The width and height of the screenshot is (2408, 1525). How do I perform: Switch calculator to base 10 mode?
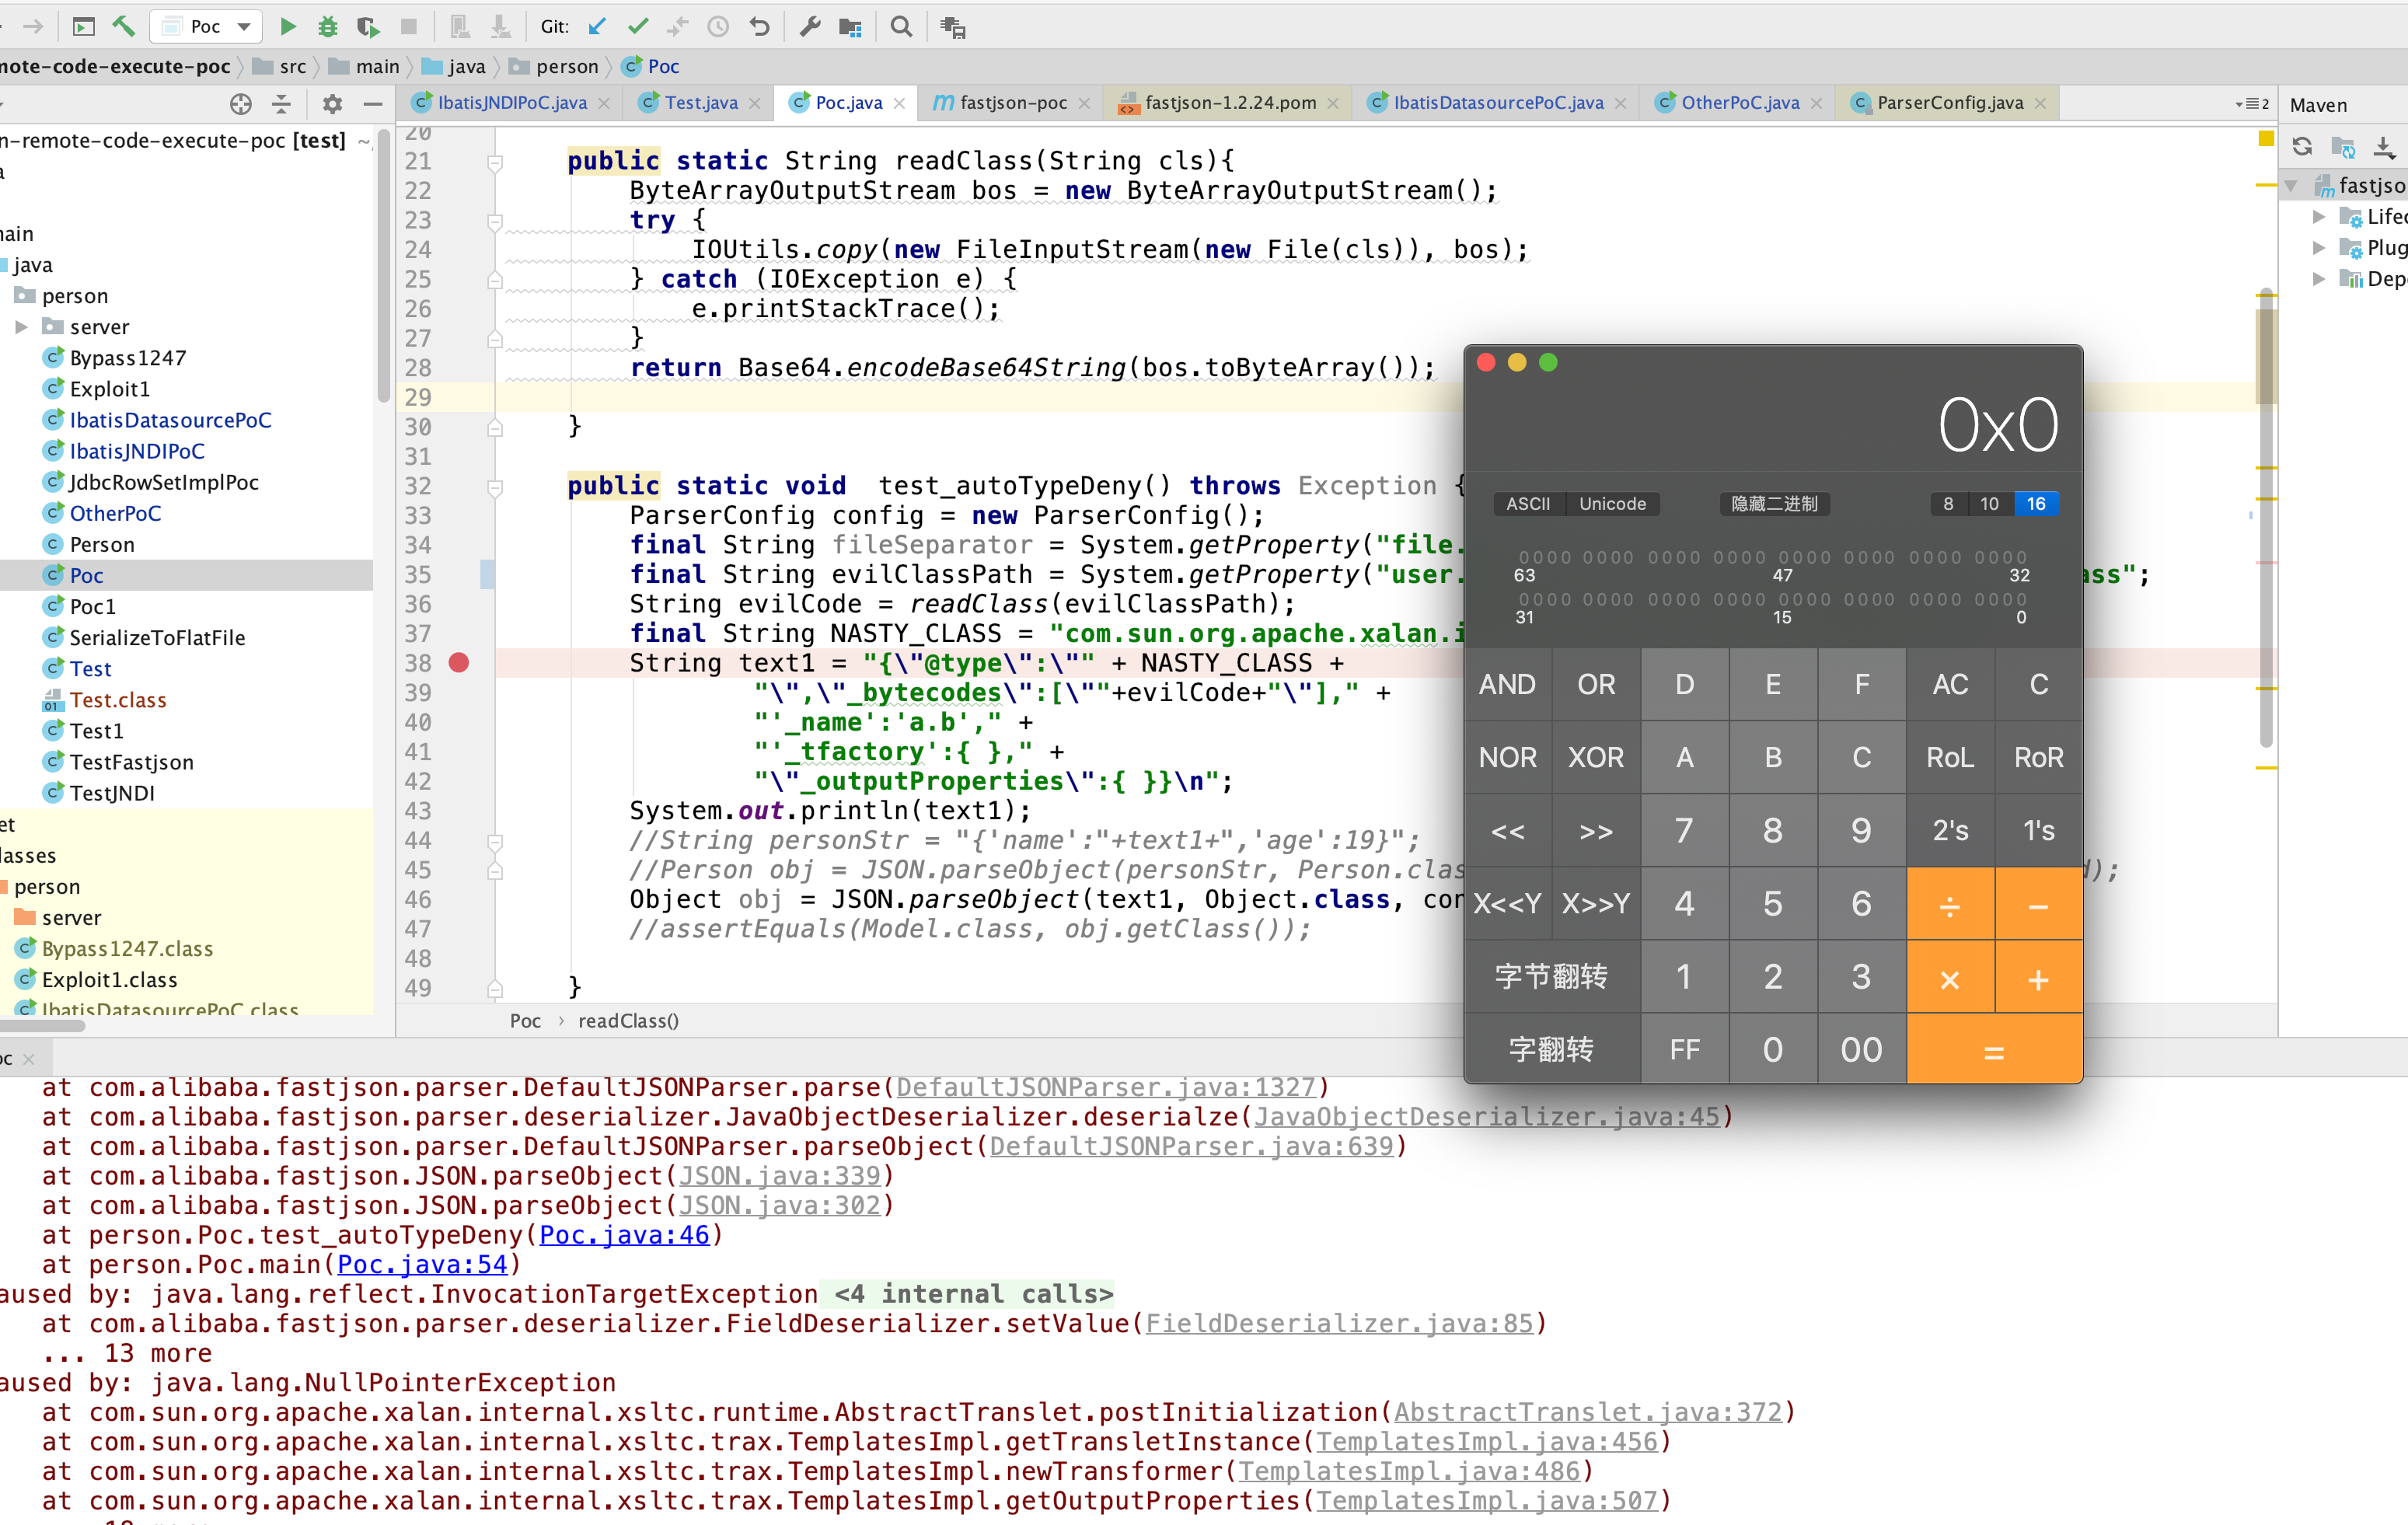[1989, 504]
